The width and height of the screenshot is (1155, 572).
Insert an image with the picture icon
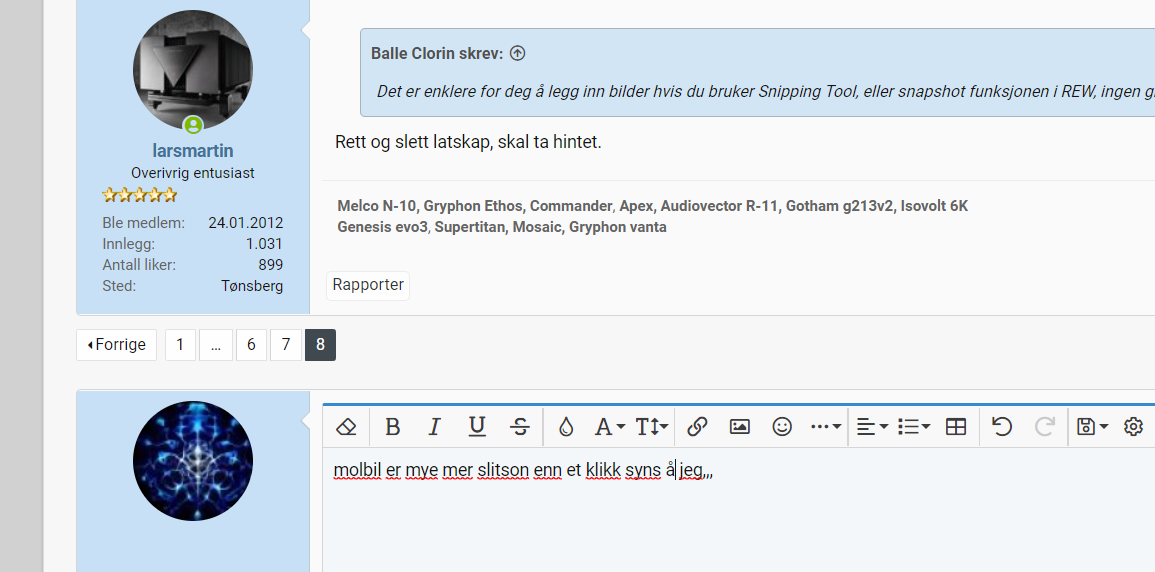pos(740,426)
